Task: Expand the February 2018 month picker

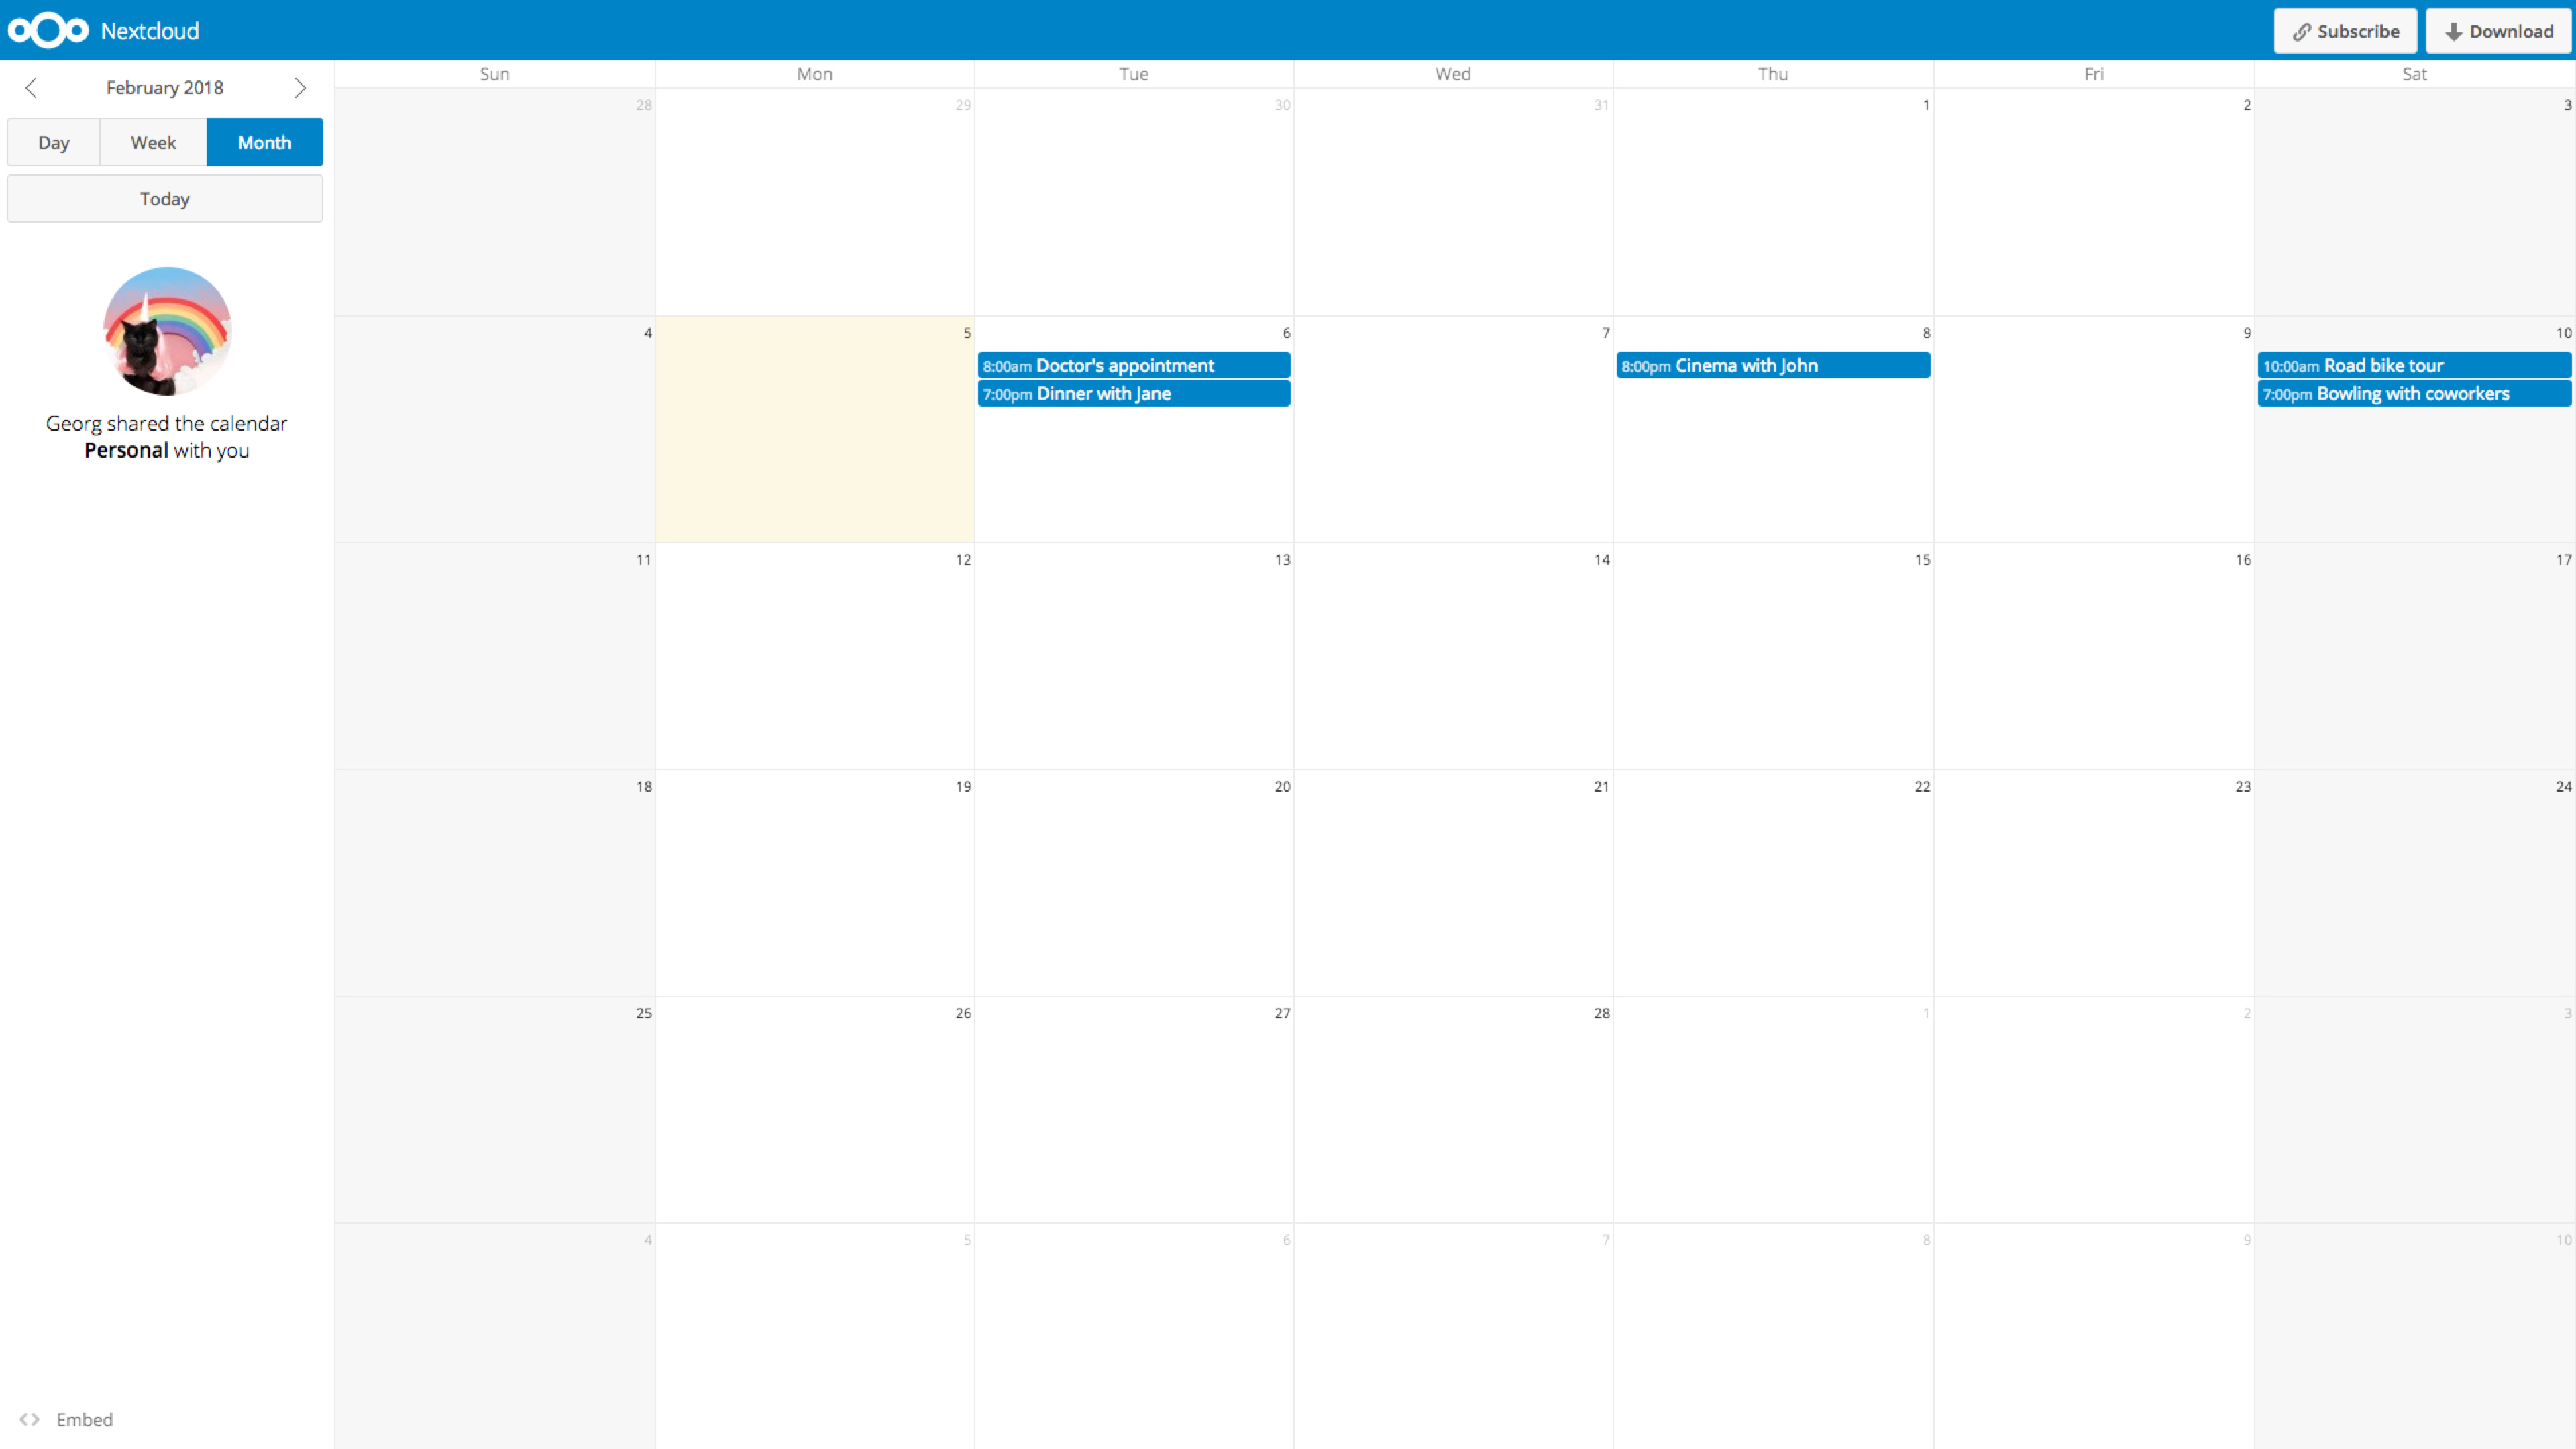Action: [x=164, y=87]
